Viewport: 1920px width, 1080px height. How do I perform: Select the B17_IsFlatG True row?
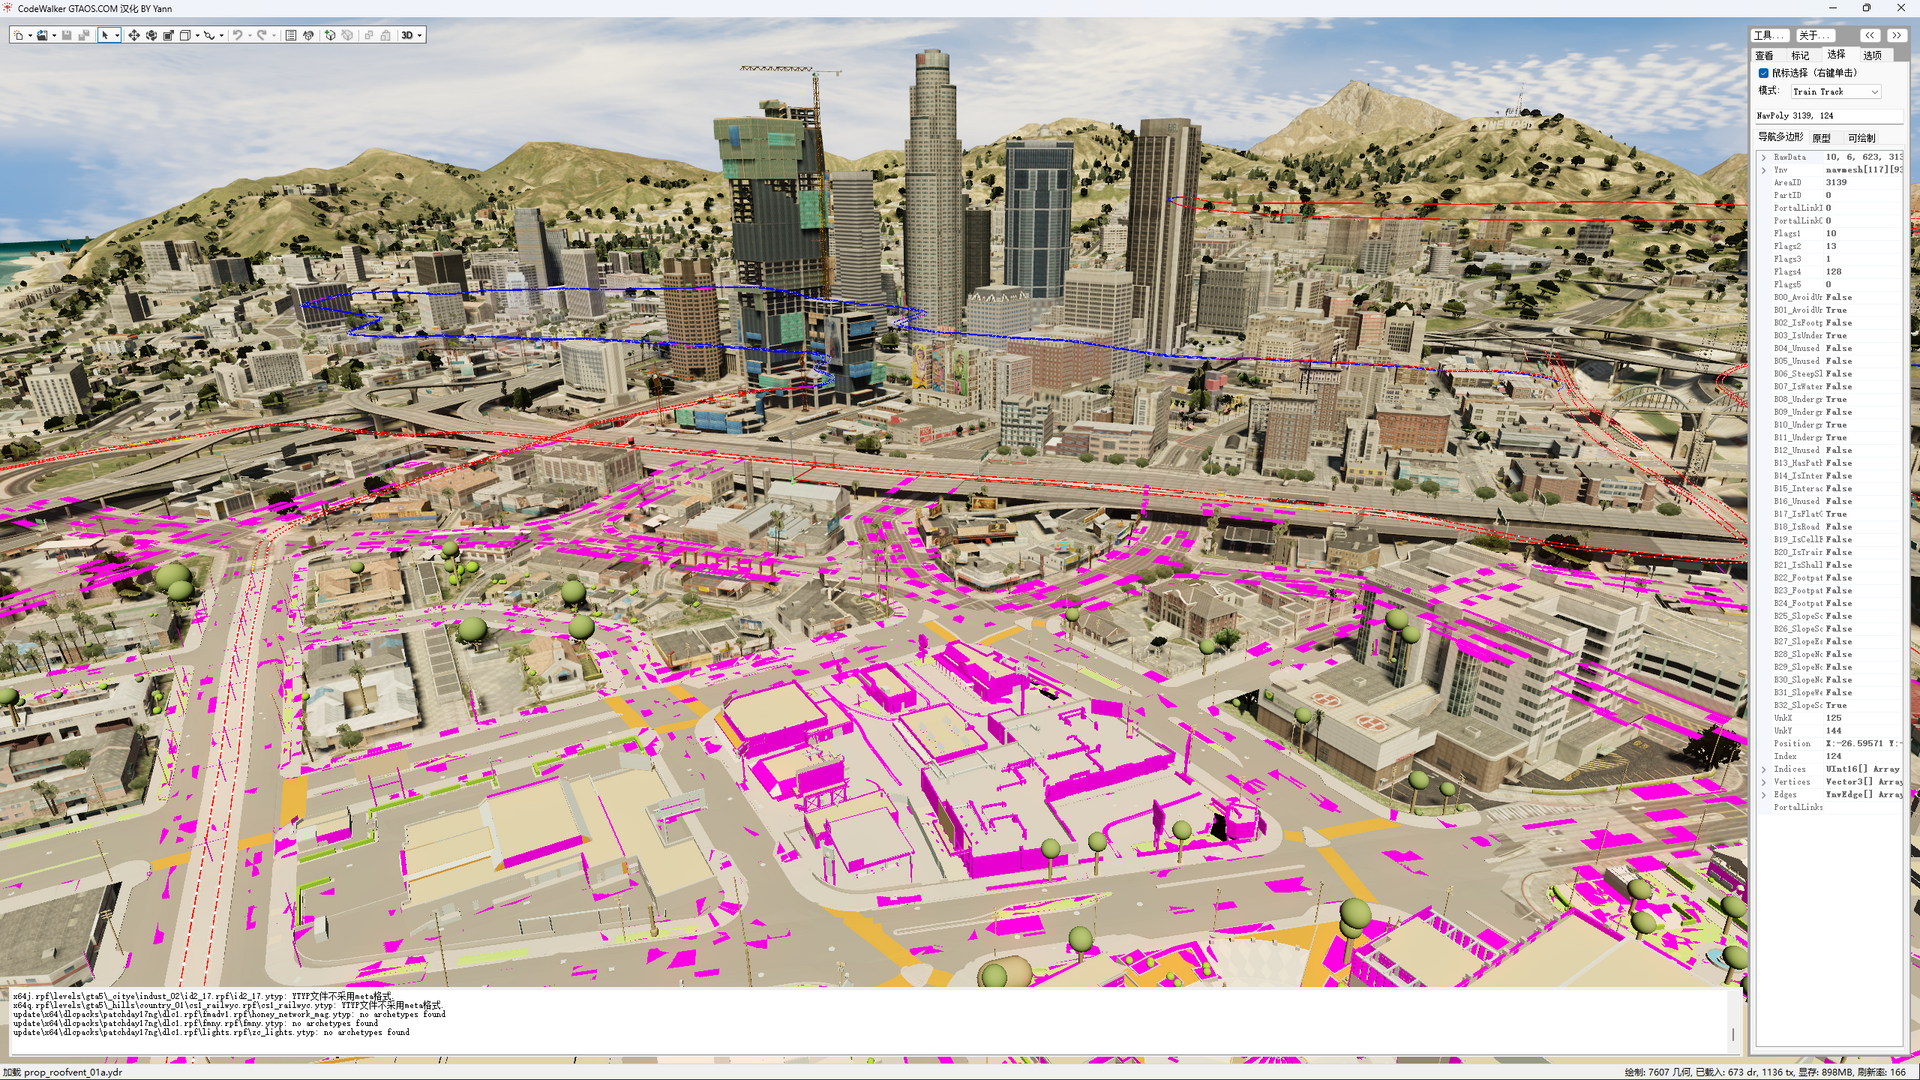click(1836, 514)
